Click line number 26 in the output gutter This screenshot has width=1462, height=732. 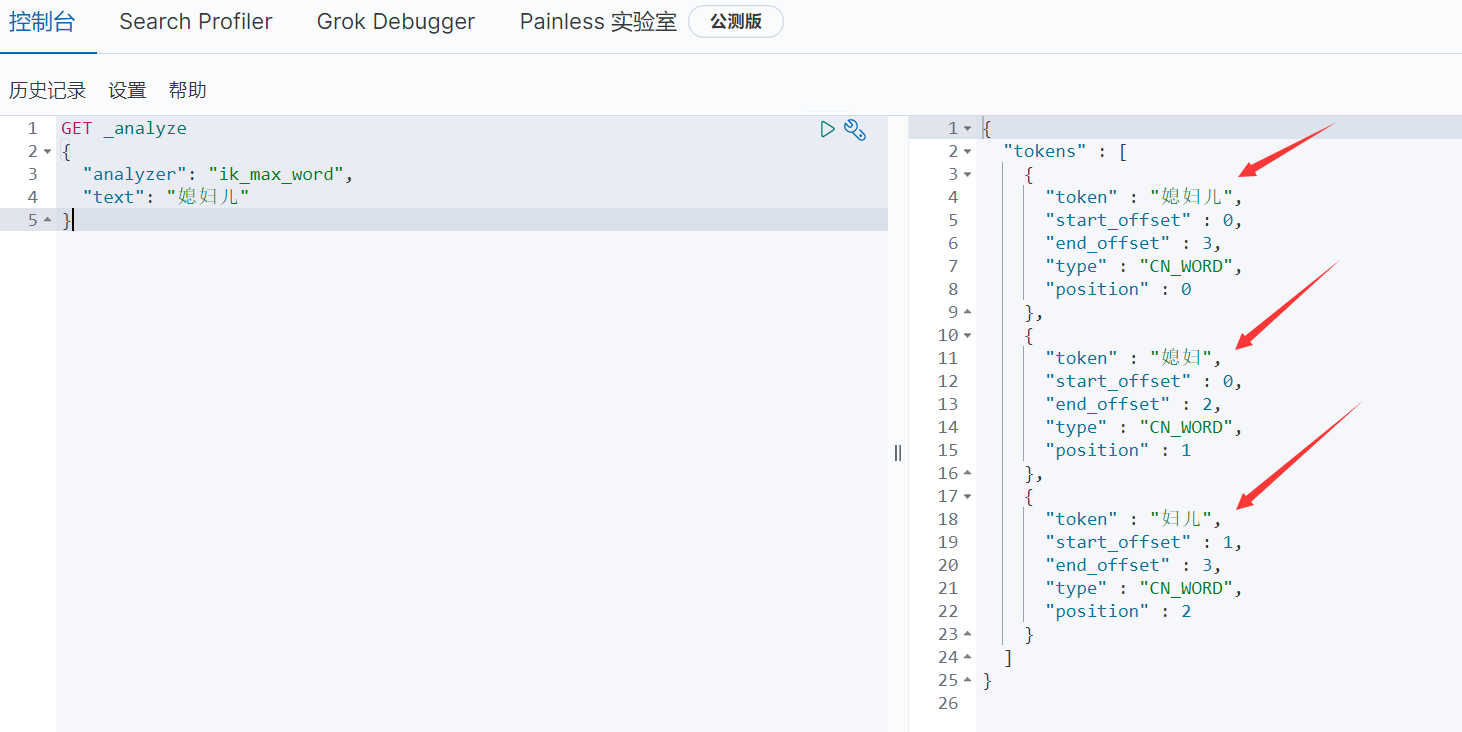(x=948, y=703)
